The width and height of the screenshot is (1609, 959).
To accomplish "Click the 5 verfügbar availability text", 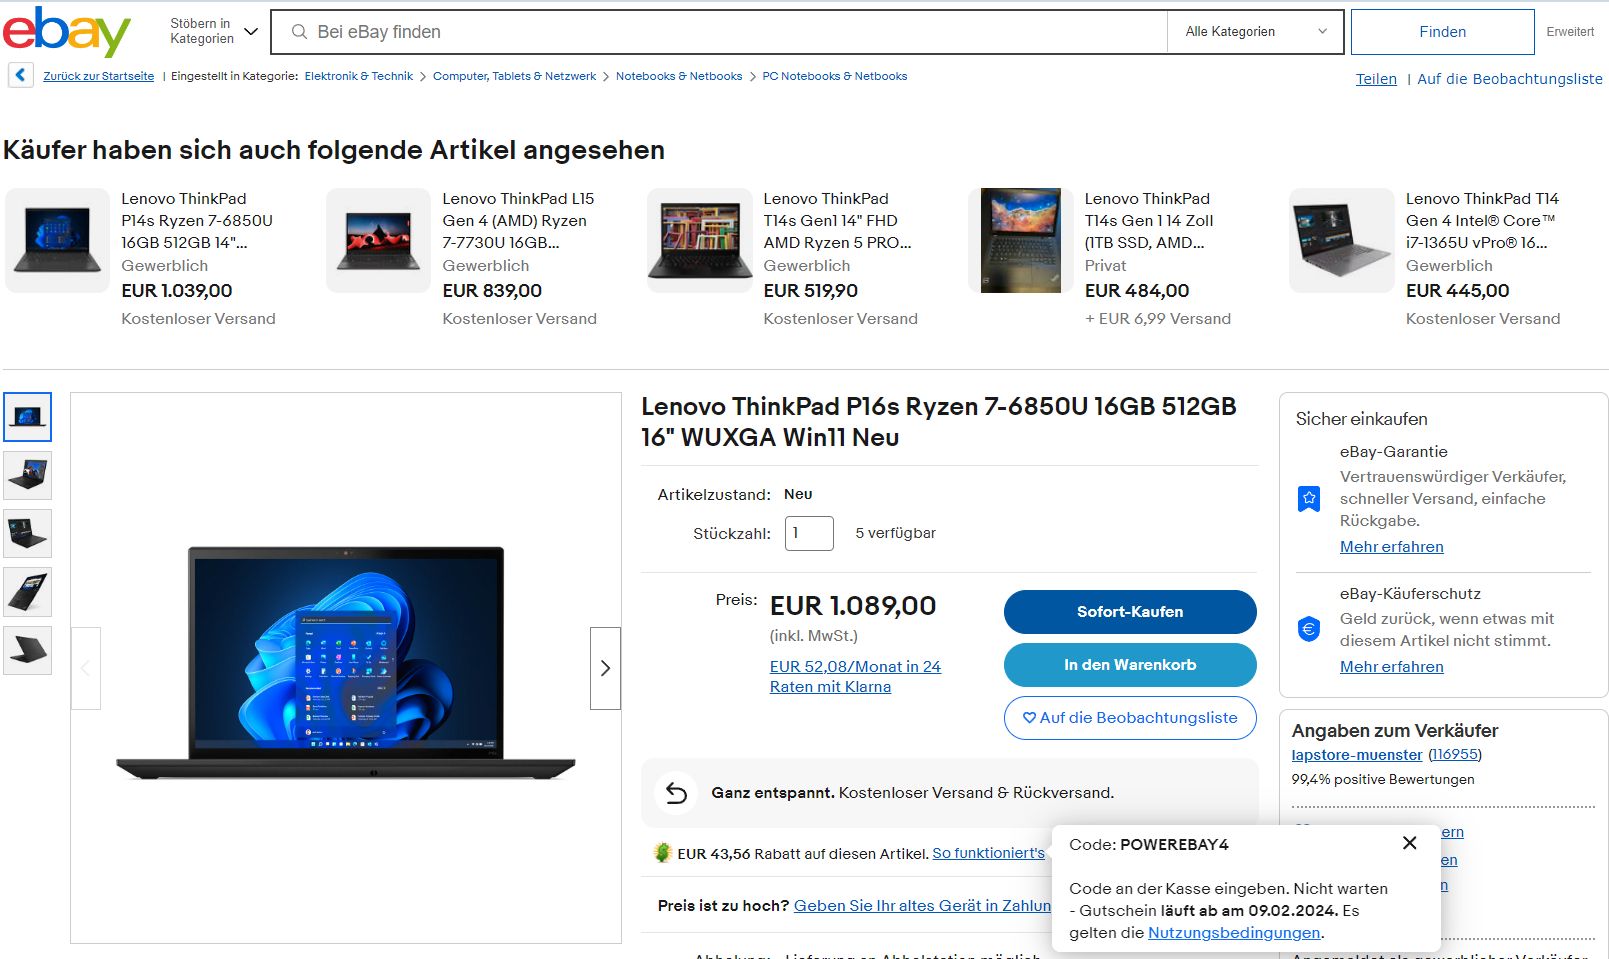I will tap(896, 533).
